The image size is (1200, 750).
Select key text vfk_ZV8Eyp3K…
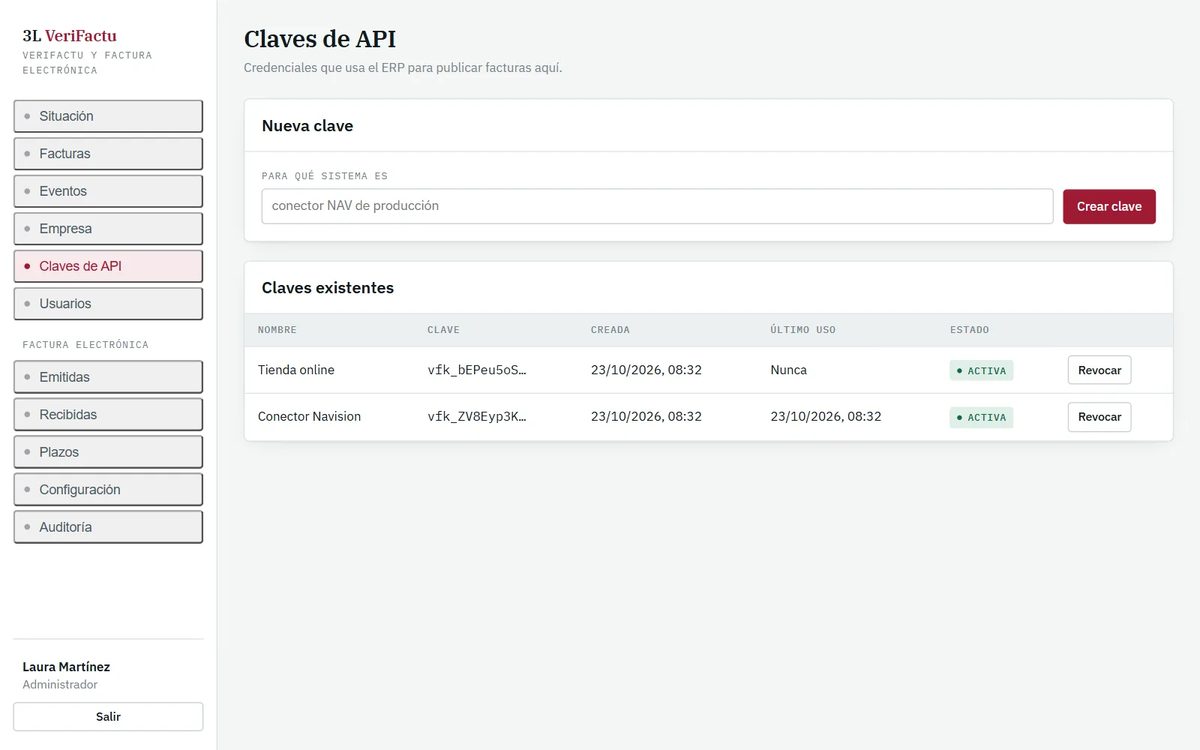click(476, 417)
